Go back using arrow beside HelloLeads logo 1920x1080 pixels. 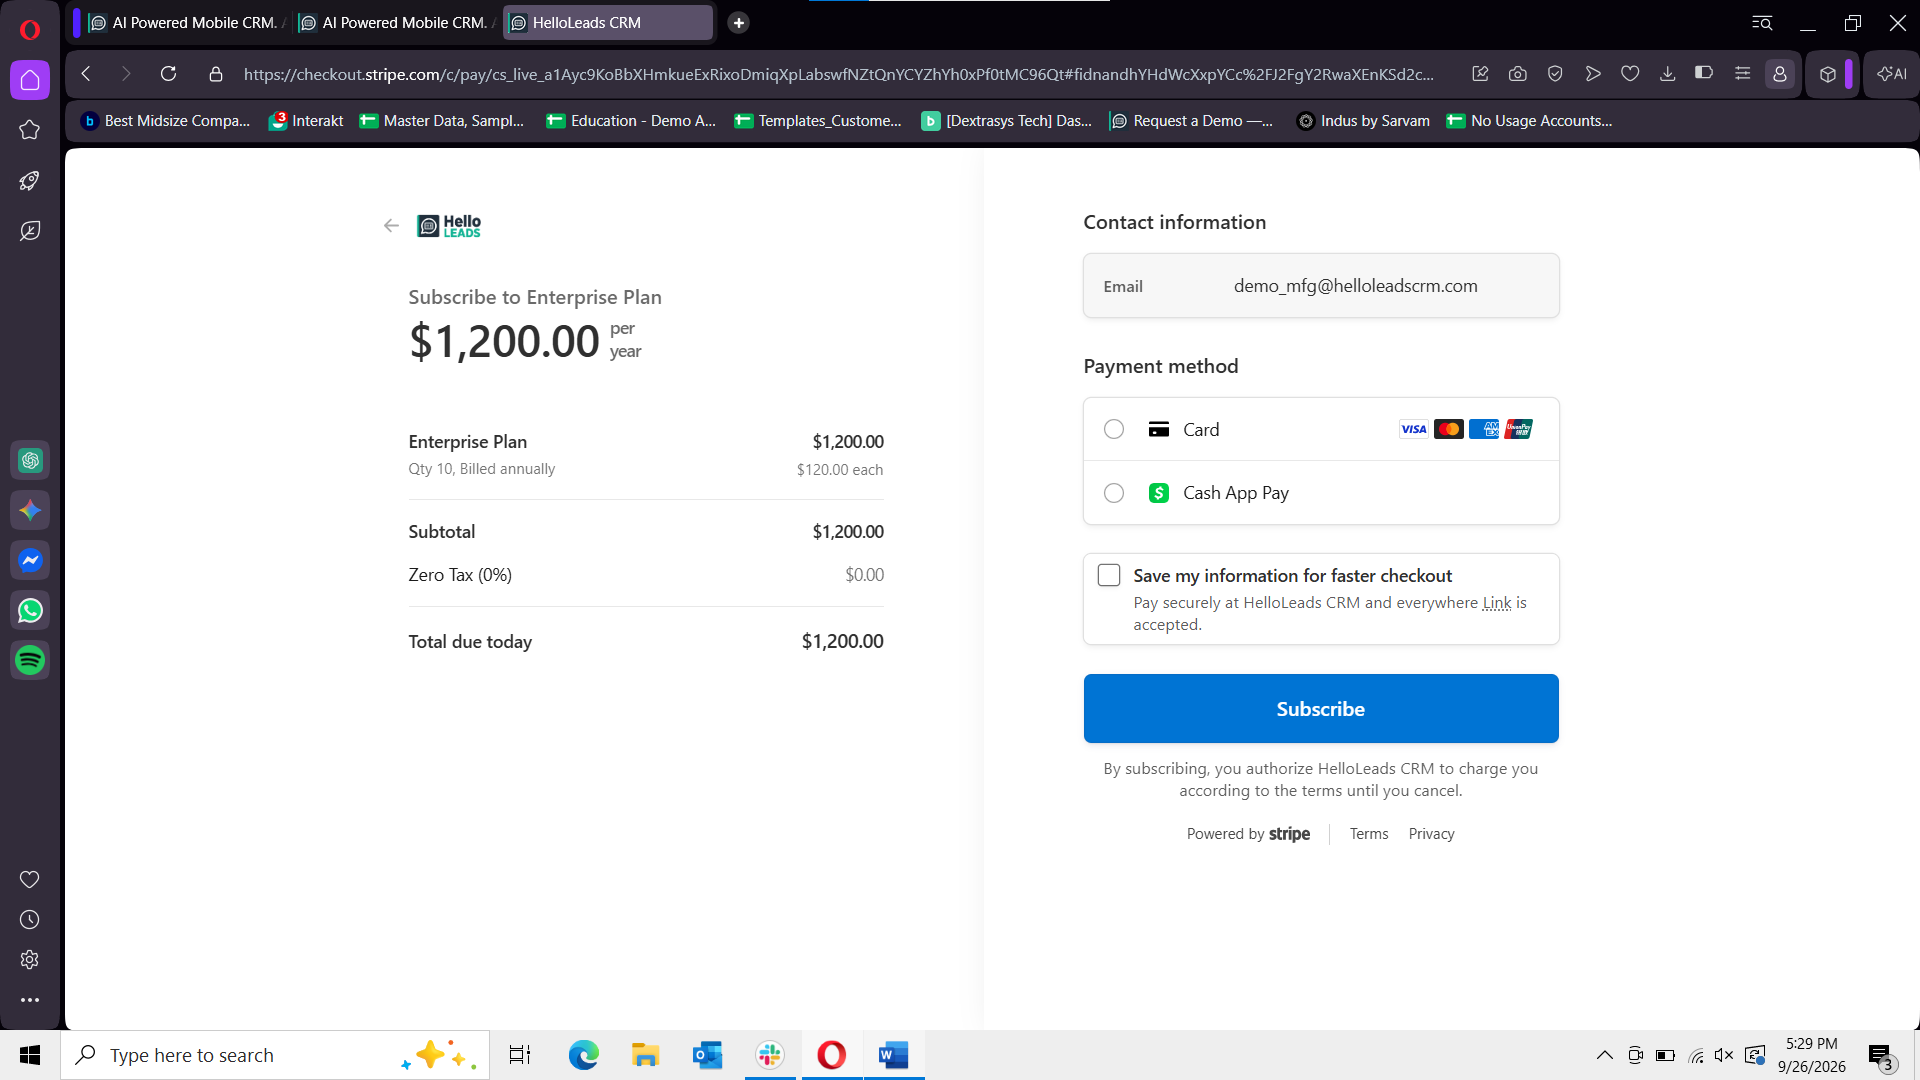[391, 226]
